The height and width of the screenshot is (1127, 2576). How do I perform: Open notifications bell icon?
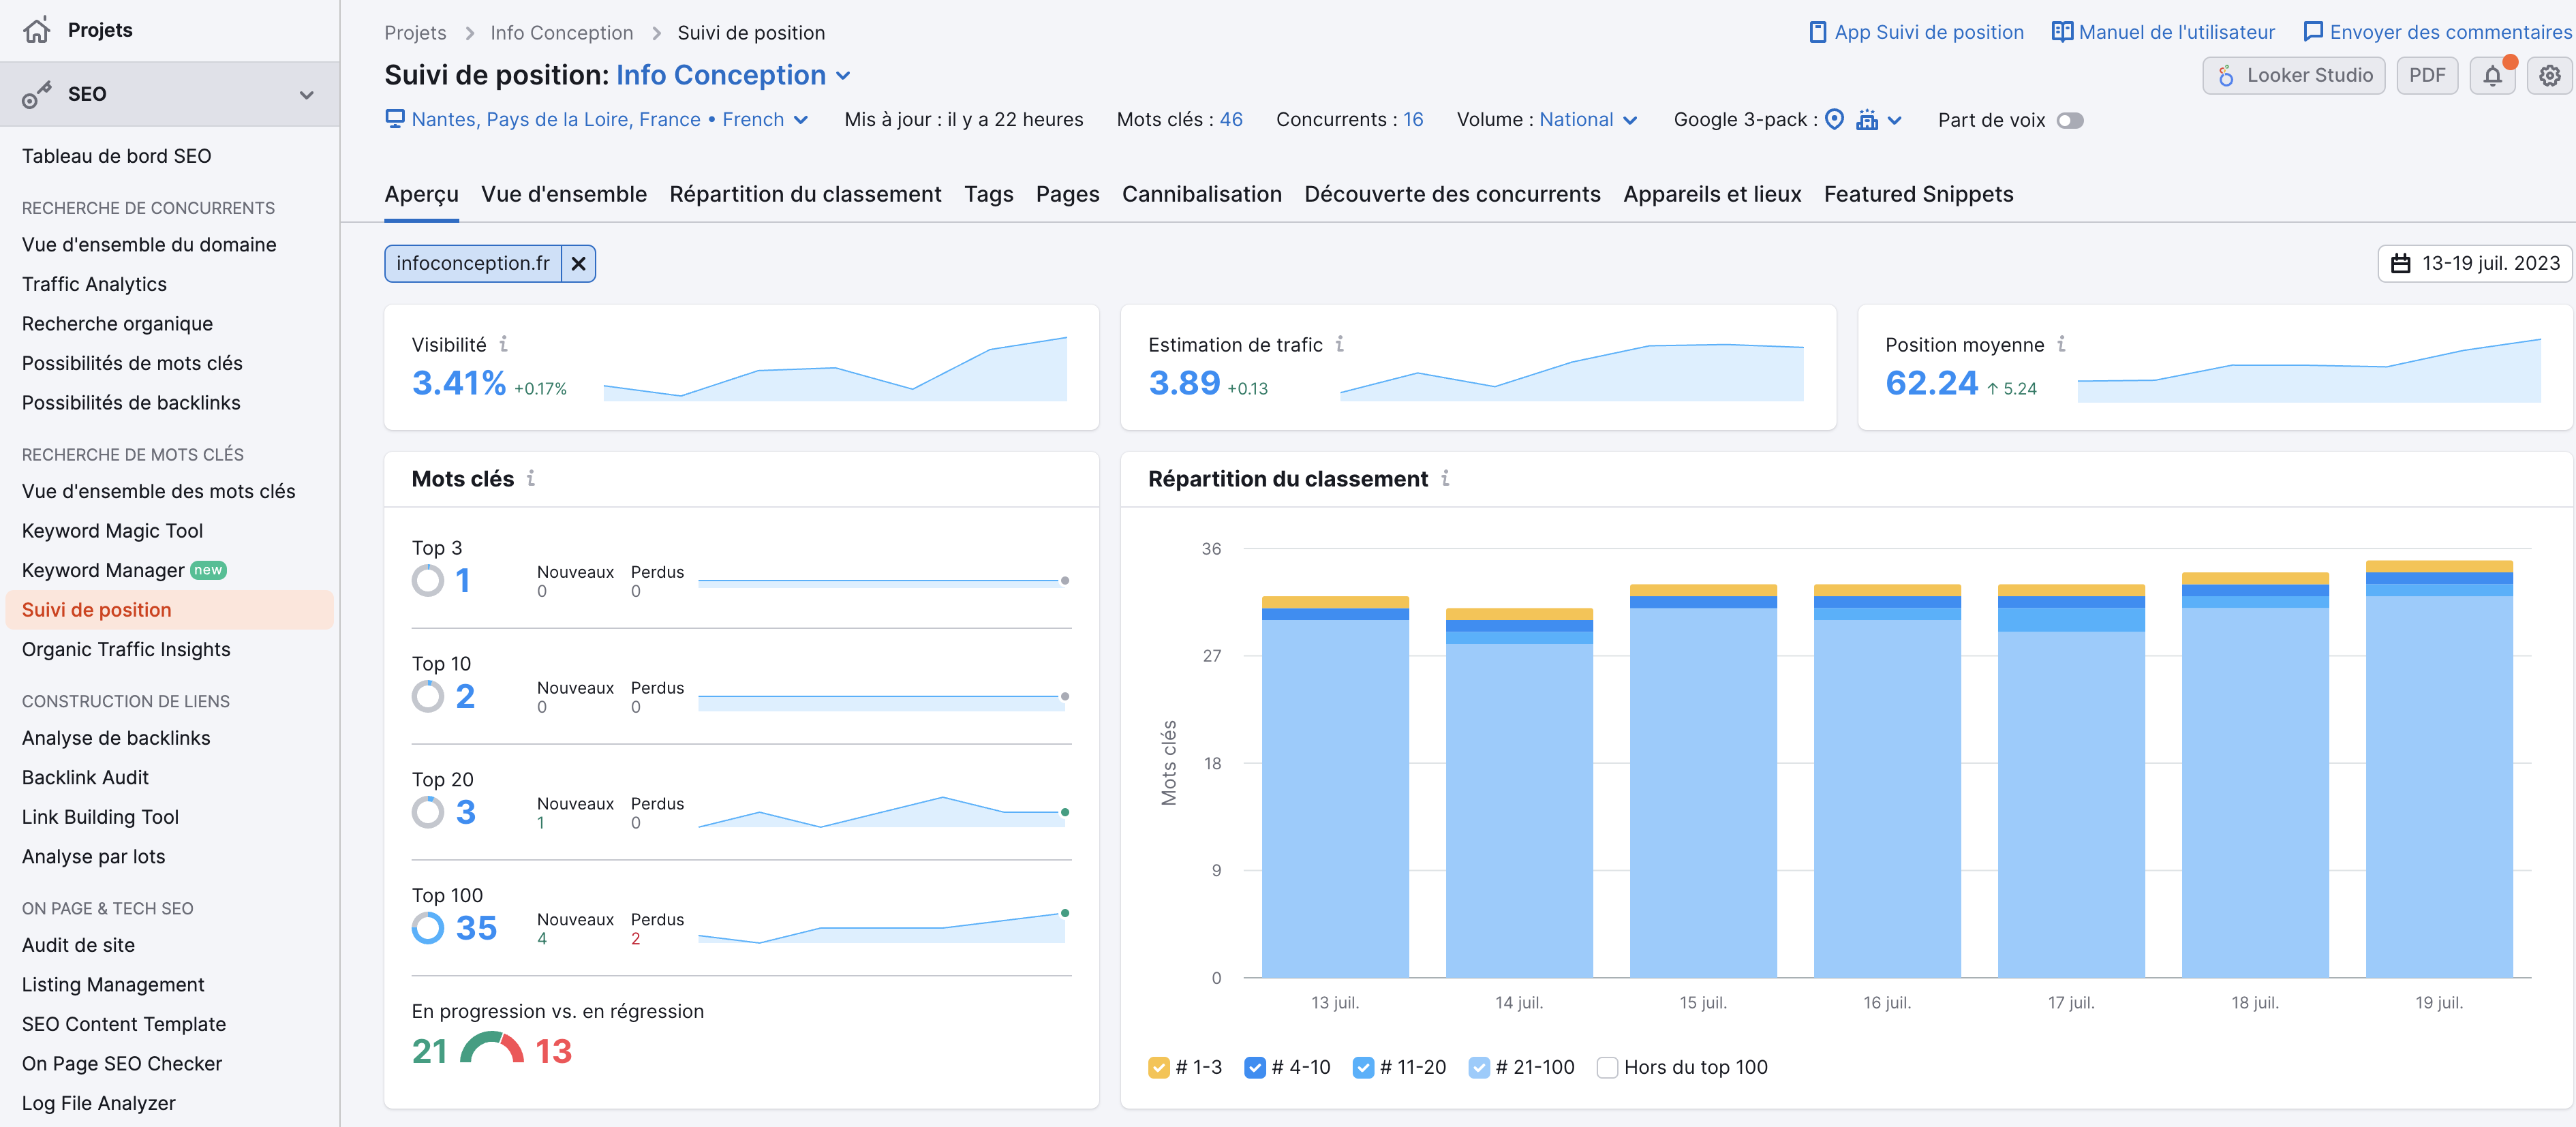point(2492,75)
